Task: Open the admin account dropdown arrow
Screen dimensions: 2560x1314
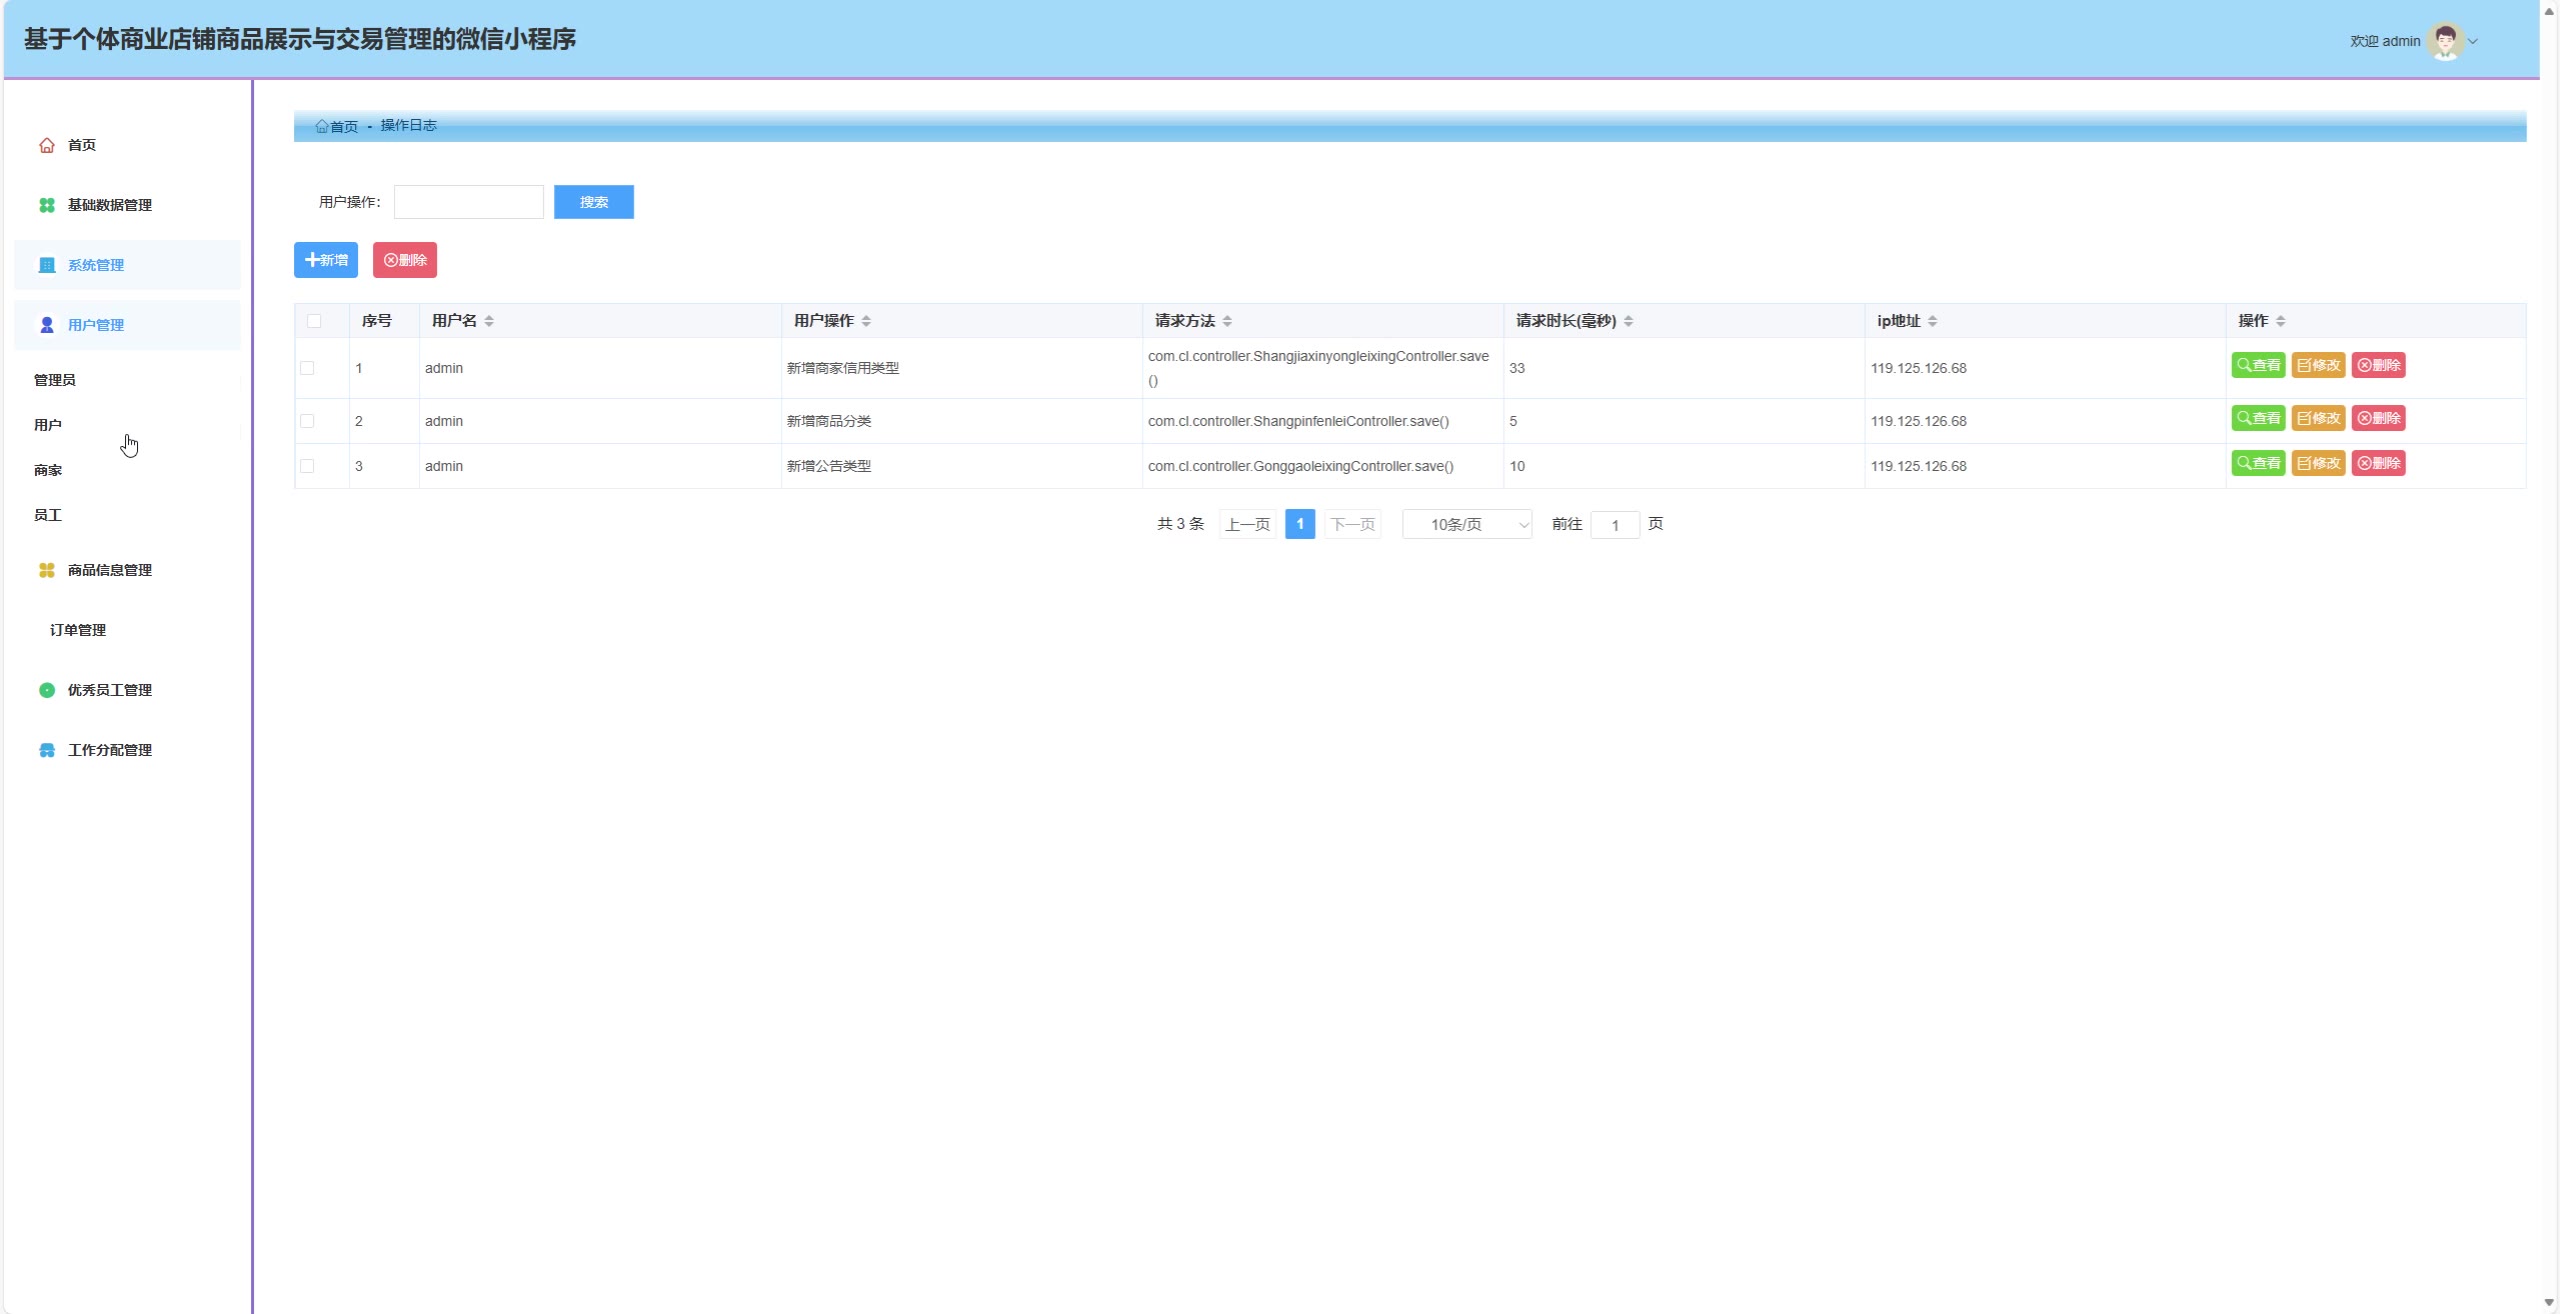Action: 2473,41
